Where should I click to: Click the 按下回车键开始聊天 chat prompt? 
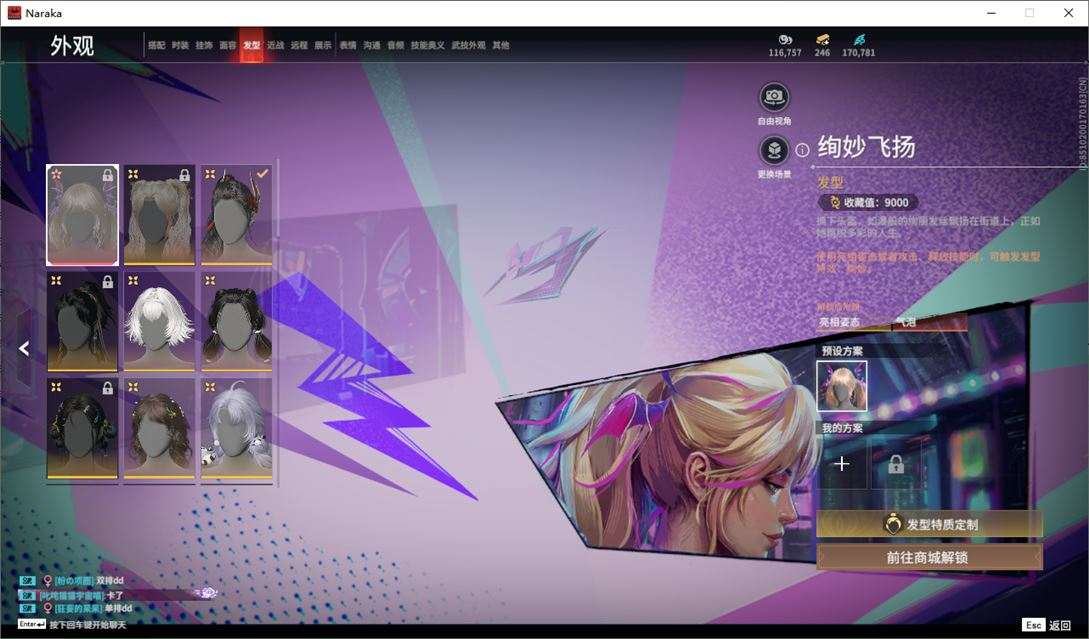tap(88, 624)
